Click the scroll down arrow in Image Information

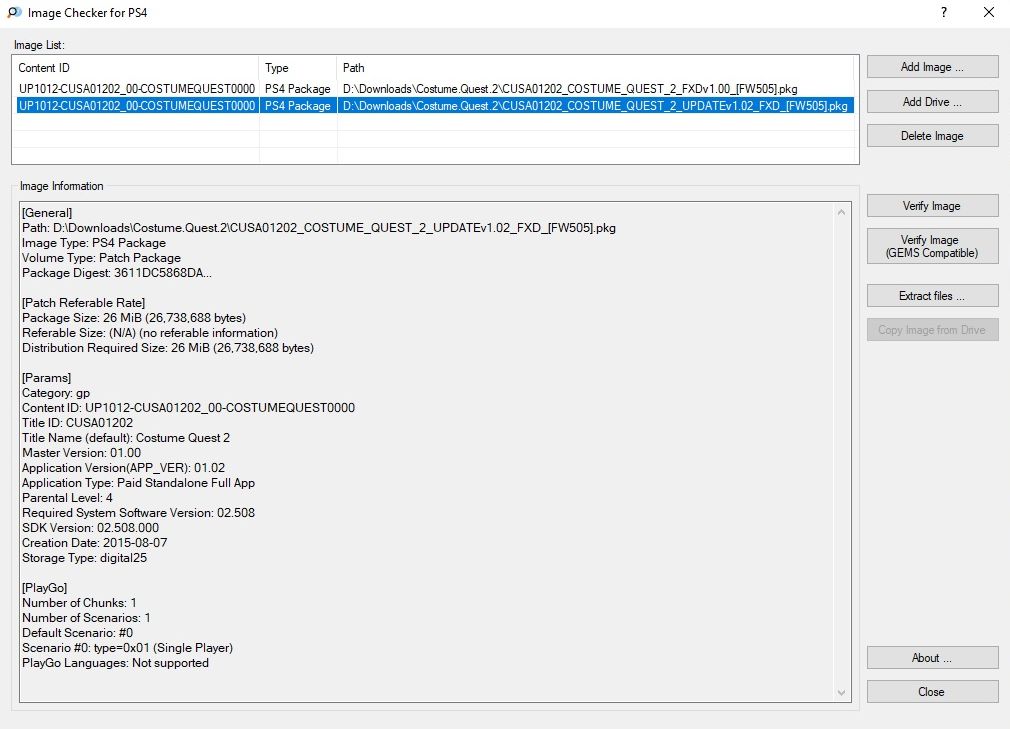tap(841, 693)
